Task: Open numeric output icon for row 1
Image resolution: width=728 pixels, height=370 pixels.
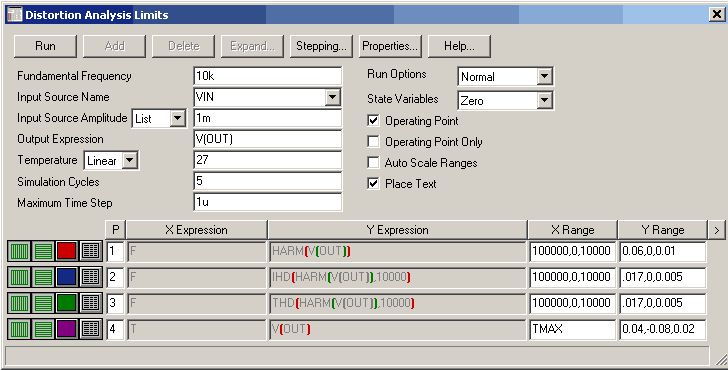Action: point(91,251)
